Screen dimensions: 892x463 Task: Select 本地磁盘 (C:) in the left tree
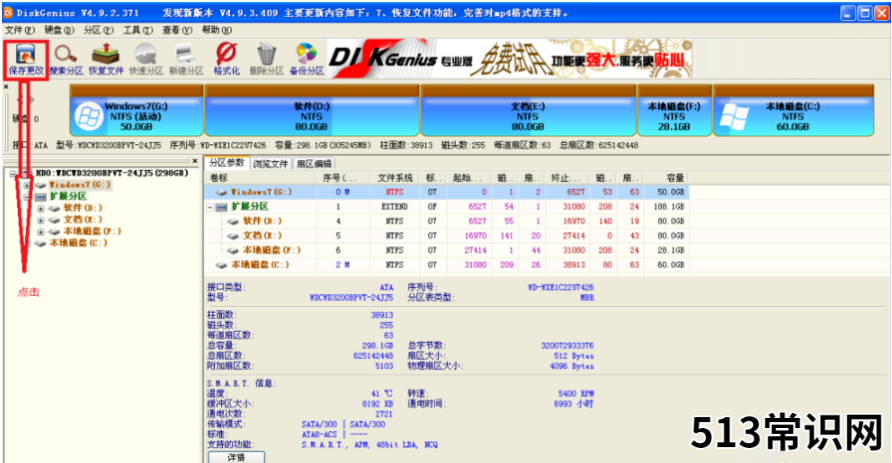point(78,243)
